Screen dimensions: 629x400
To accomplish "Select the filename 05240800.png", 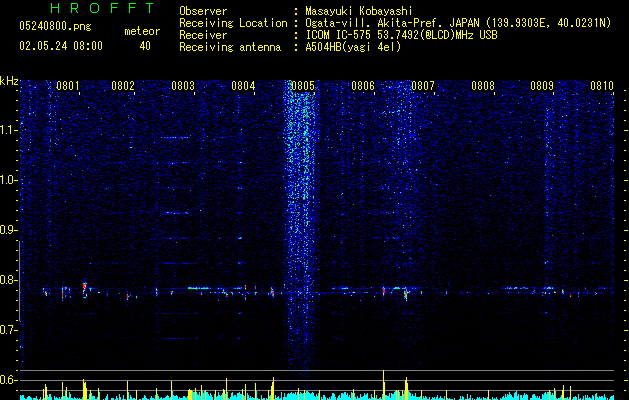I will [55, 27].
